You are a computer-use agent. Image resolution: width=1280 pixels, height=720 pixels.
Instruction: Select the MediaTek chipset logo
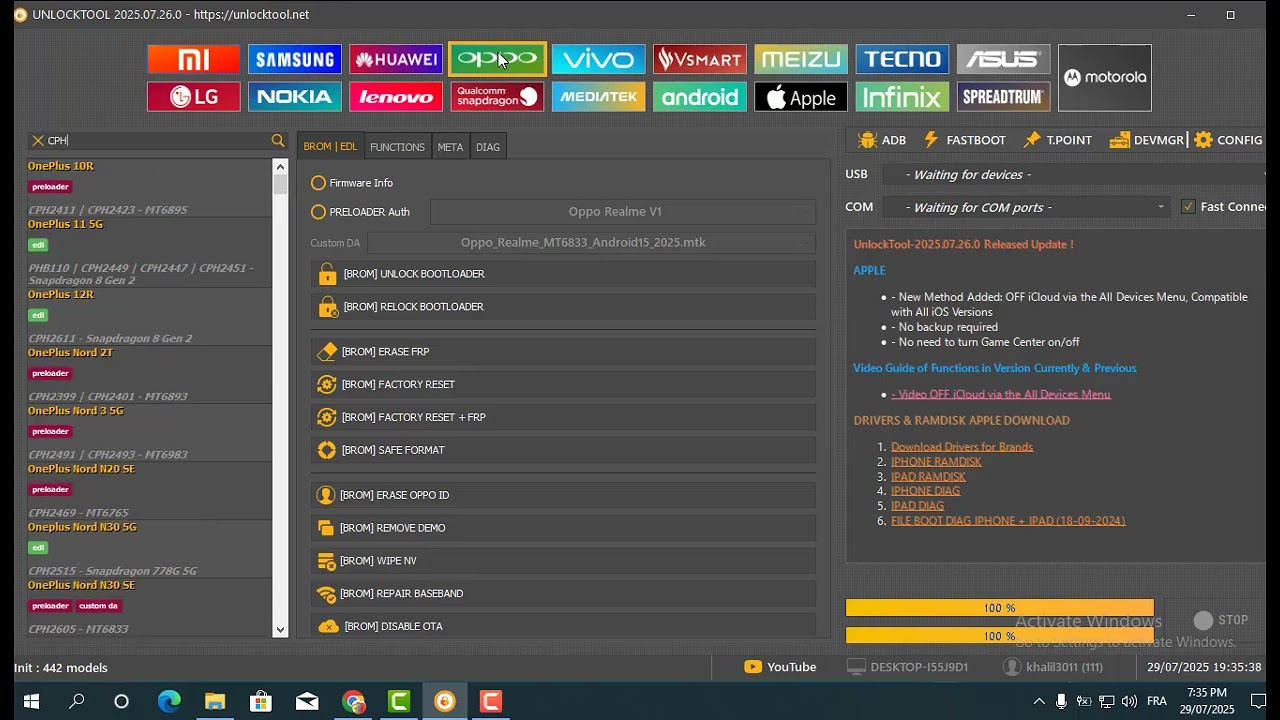pos(598,97)
